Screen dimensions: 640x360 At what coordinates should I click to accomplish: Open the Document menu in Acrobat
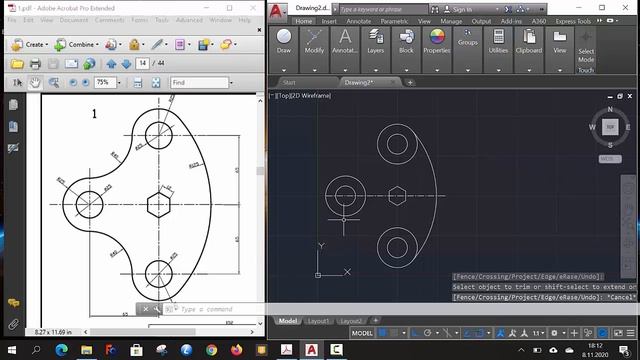[73, 20]
